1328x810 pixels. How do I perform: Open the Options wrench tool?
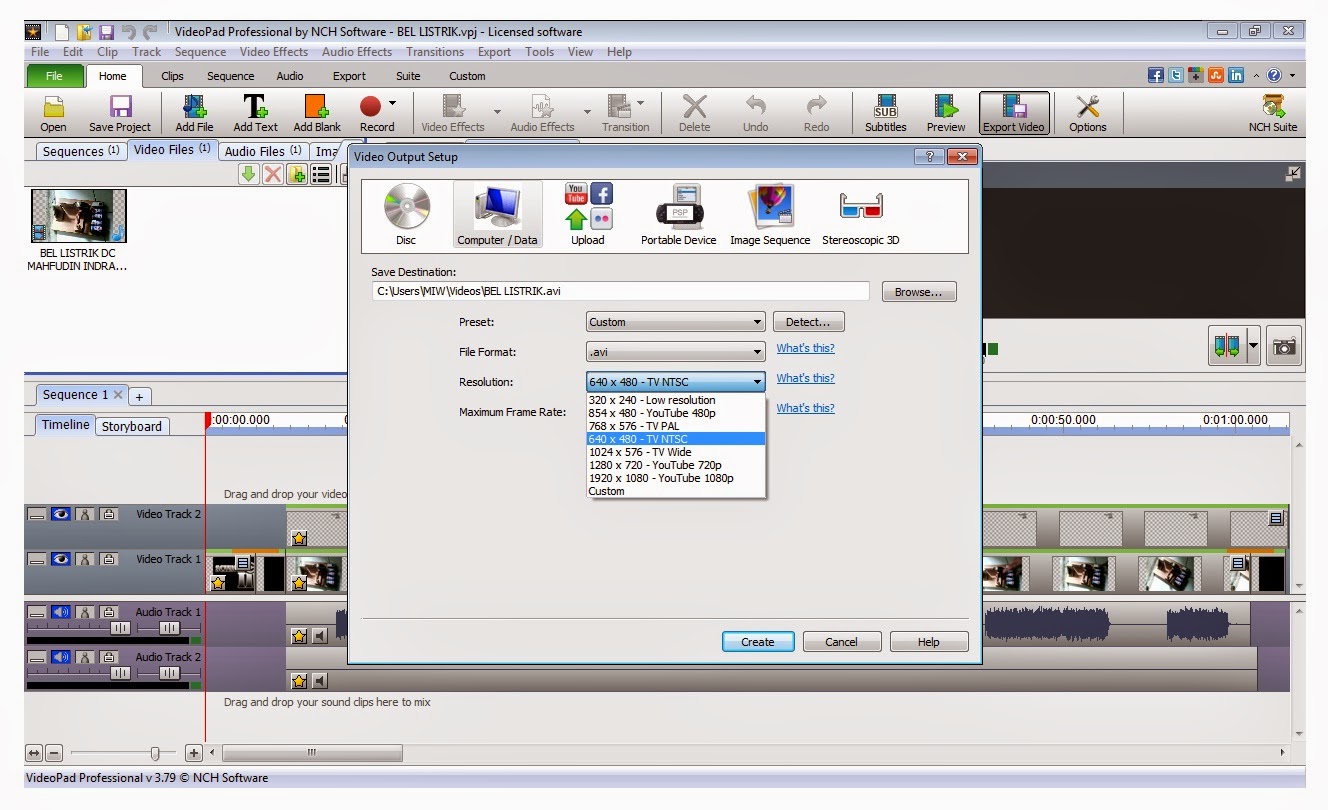click(x=1088, y=113)
